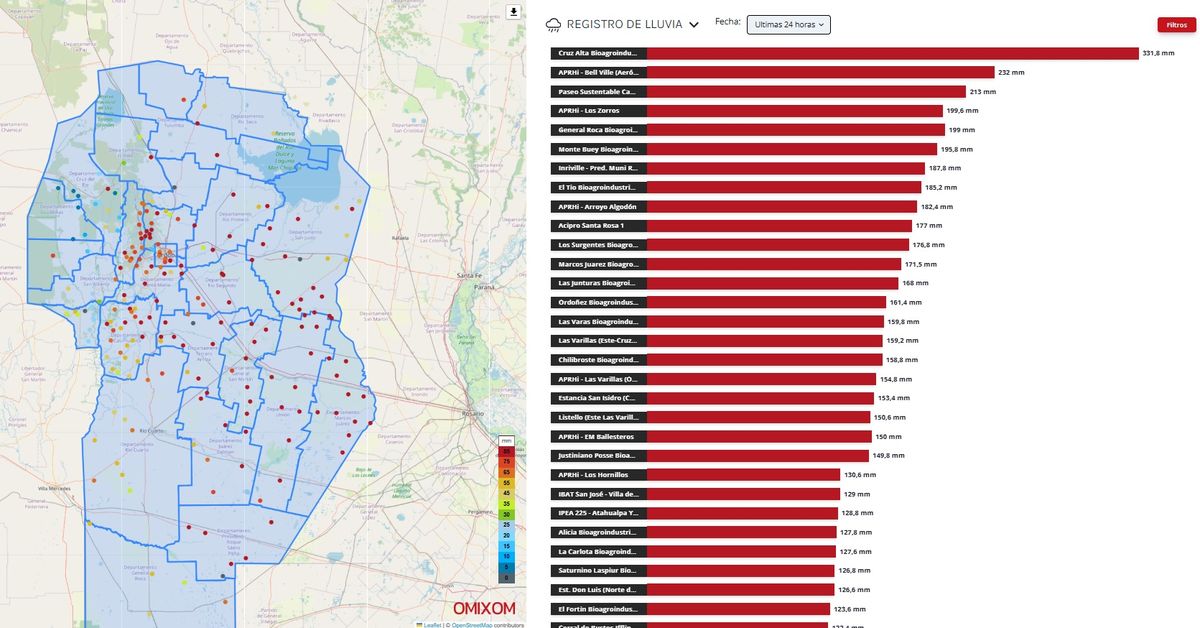The width and height of the screenshot is (1200, 628).
Task: Select the APRHi - Los Hornillos station
Action: click(x=598, y=475)
